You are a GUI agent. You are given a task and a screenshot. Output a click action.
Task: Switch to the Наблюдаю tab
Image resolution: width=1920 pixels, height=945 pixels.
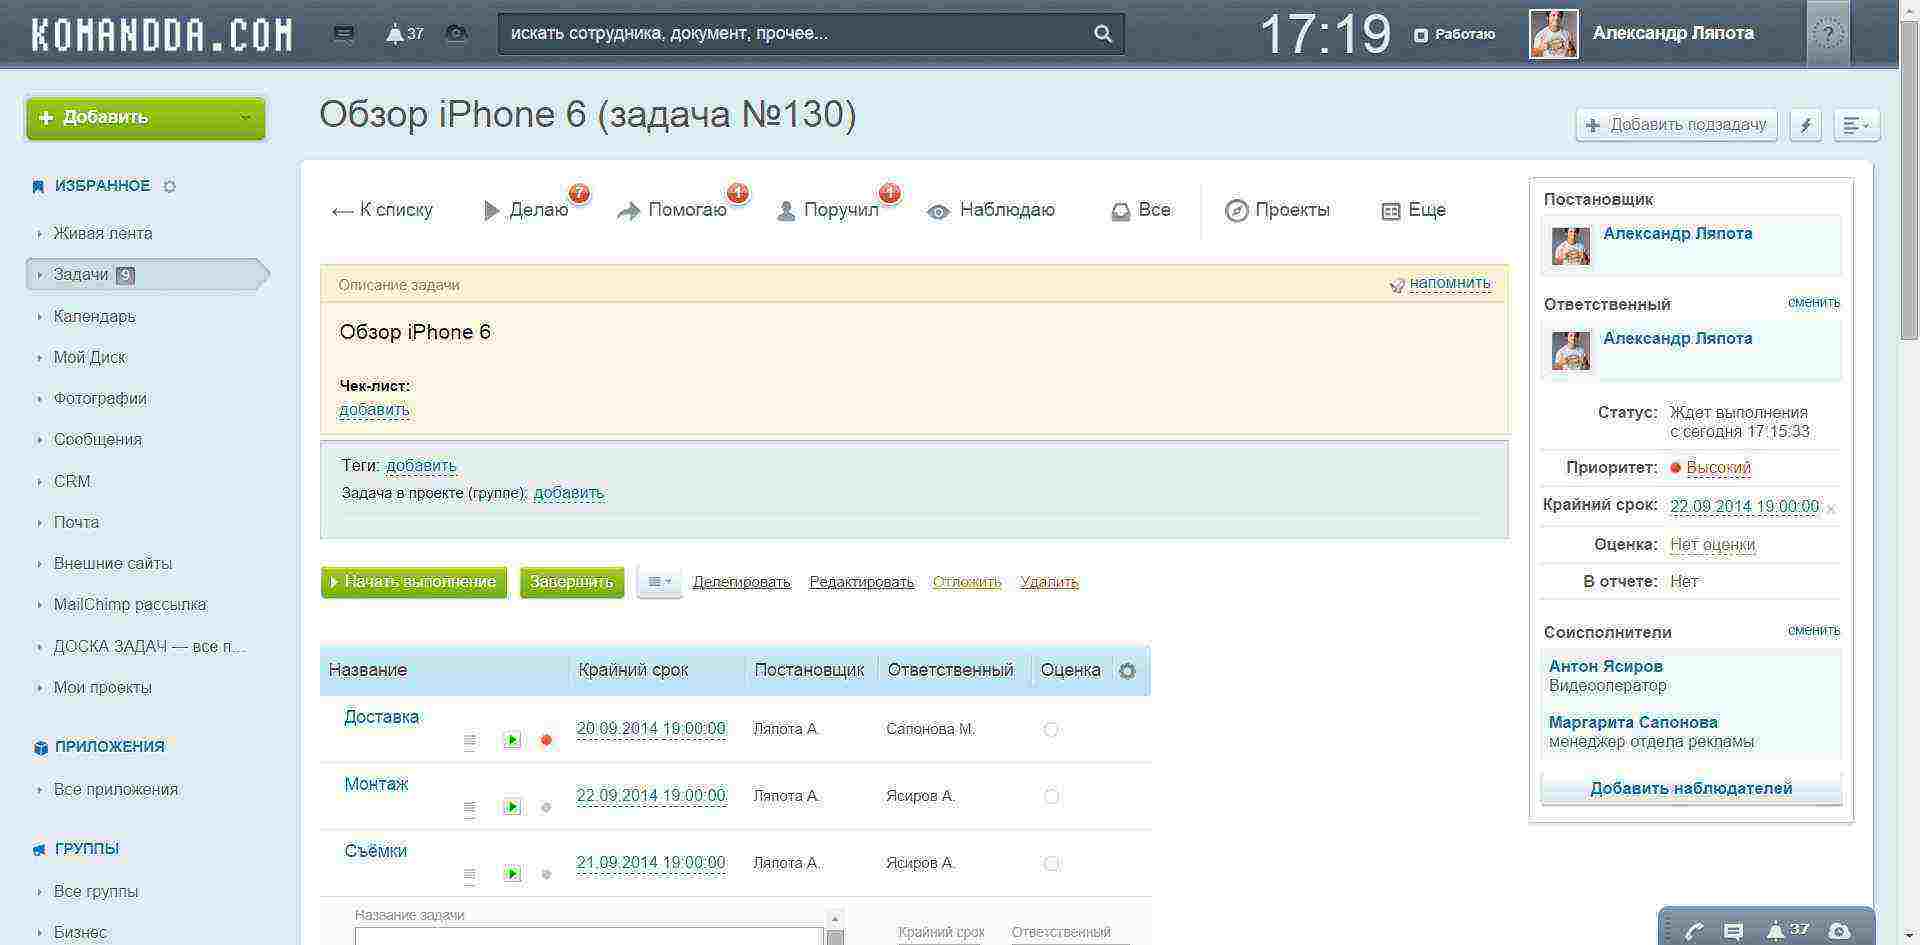pyautogui.click(x=991, y=210)
